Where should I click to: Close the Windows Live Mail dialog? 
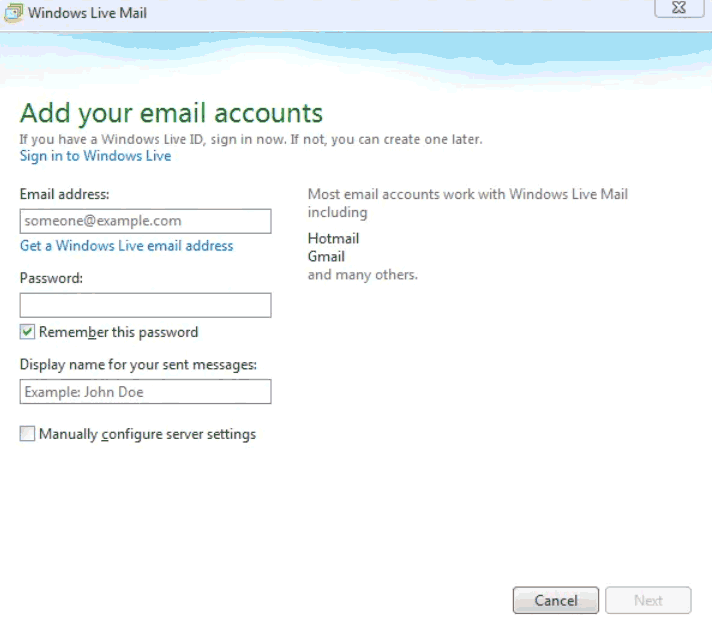pos(679,8)
